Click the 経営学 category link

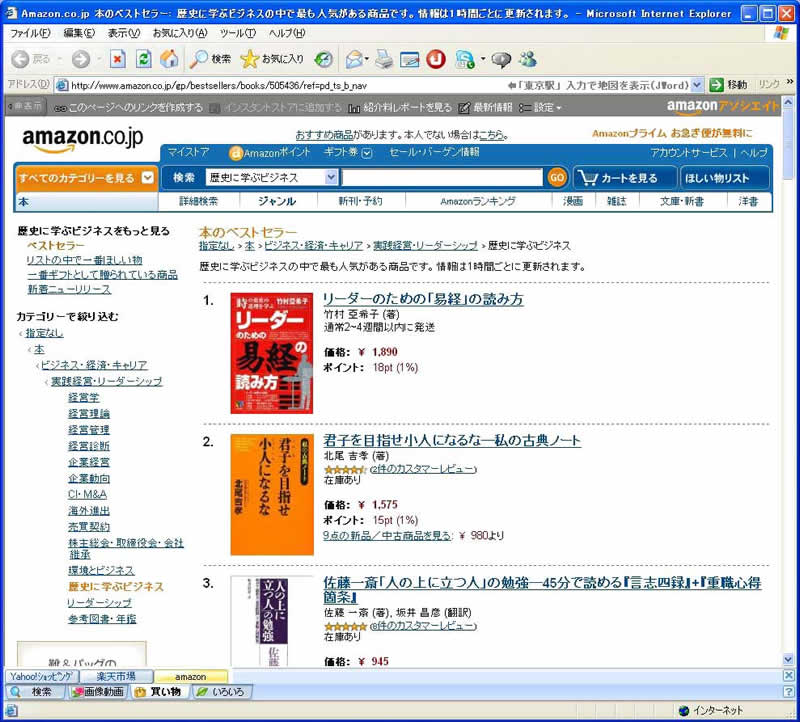point(83,397)
